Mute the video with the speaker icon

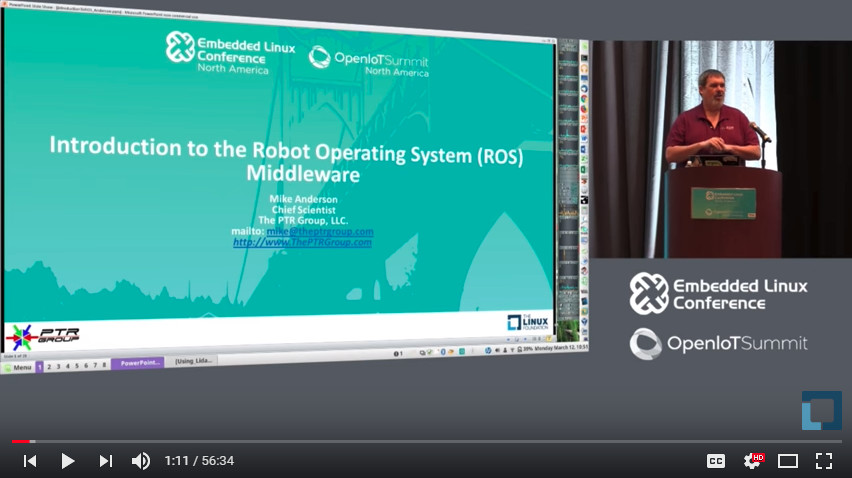tap(141, 461)
